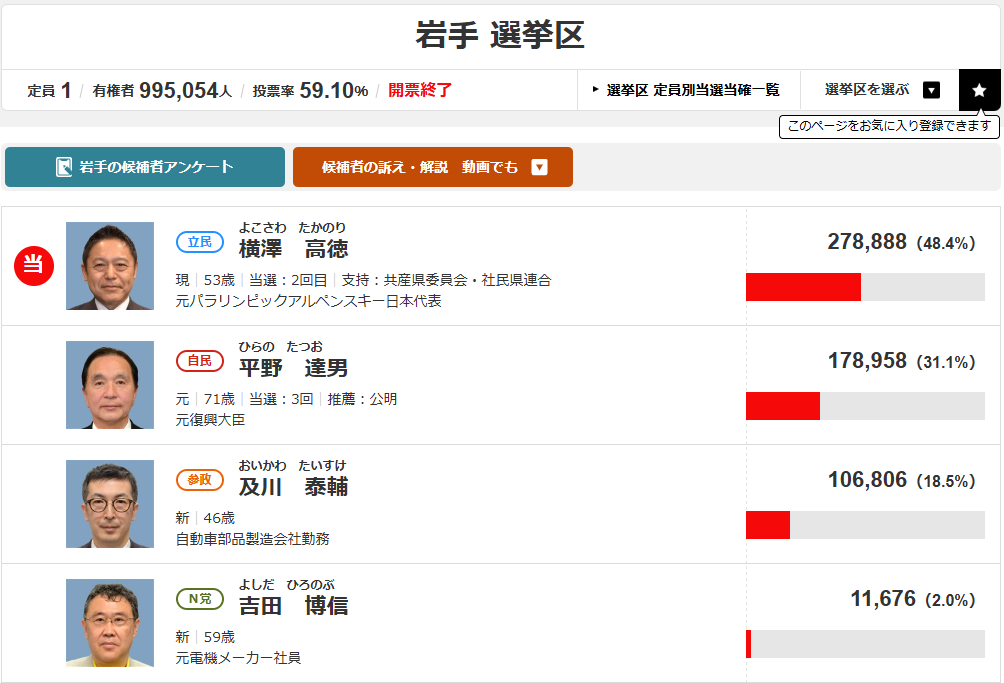Screen dimensions: 1004x683
Task: Click the 選挙区を選ぶ menu label
Action: tap(867, 90)
